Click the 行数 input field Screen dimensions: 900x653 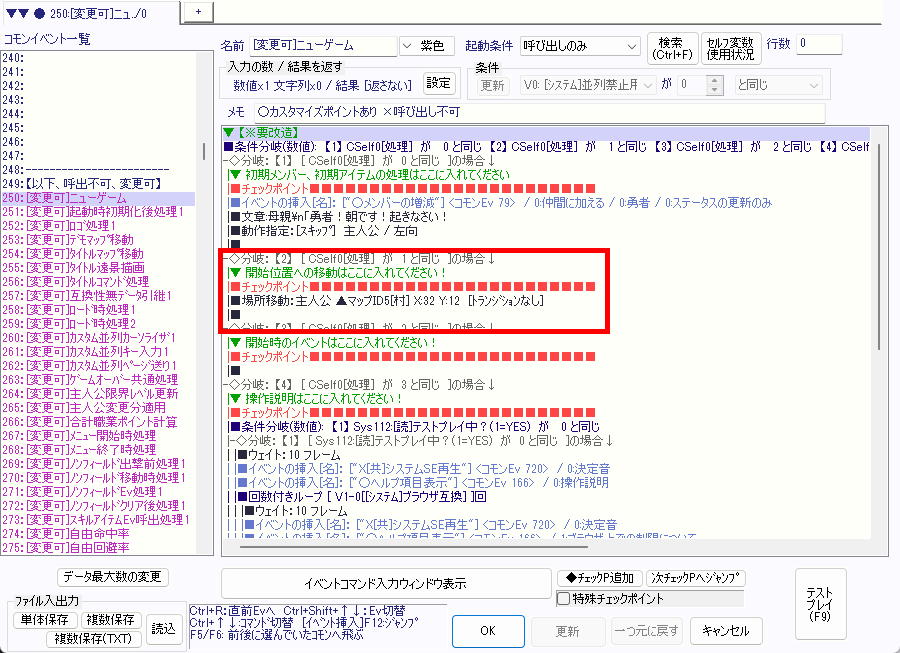[819, 45]
